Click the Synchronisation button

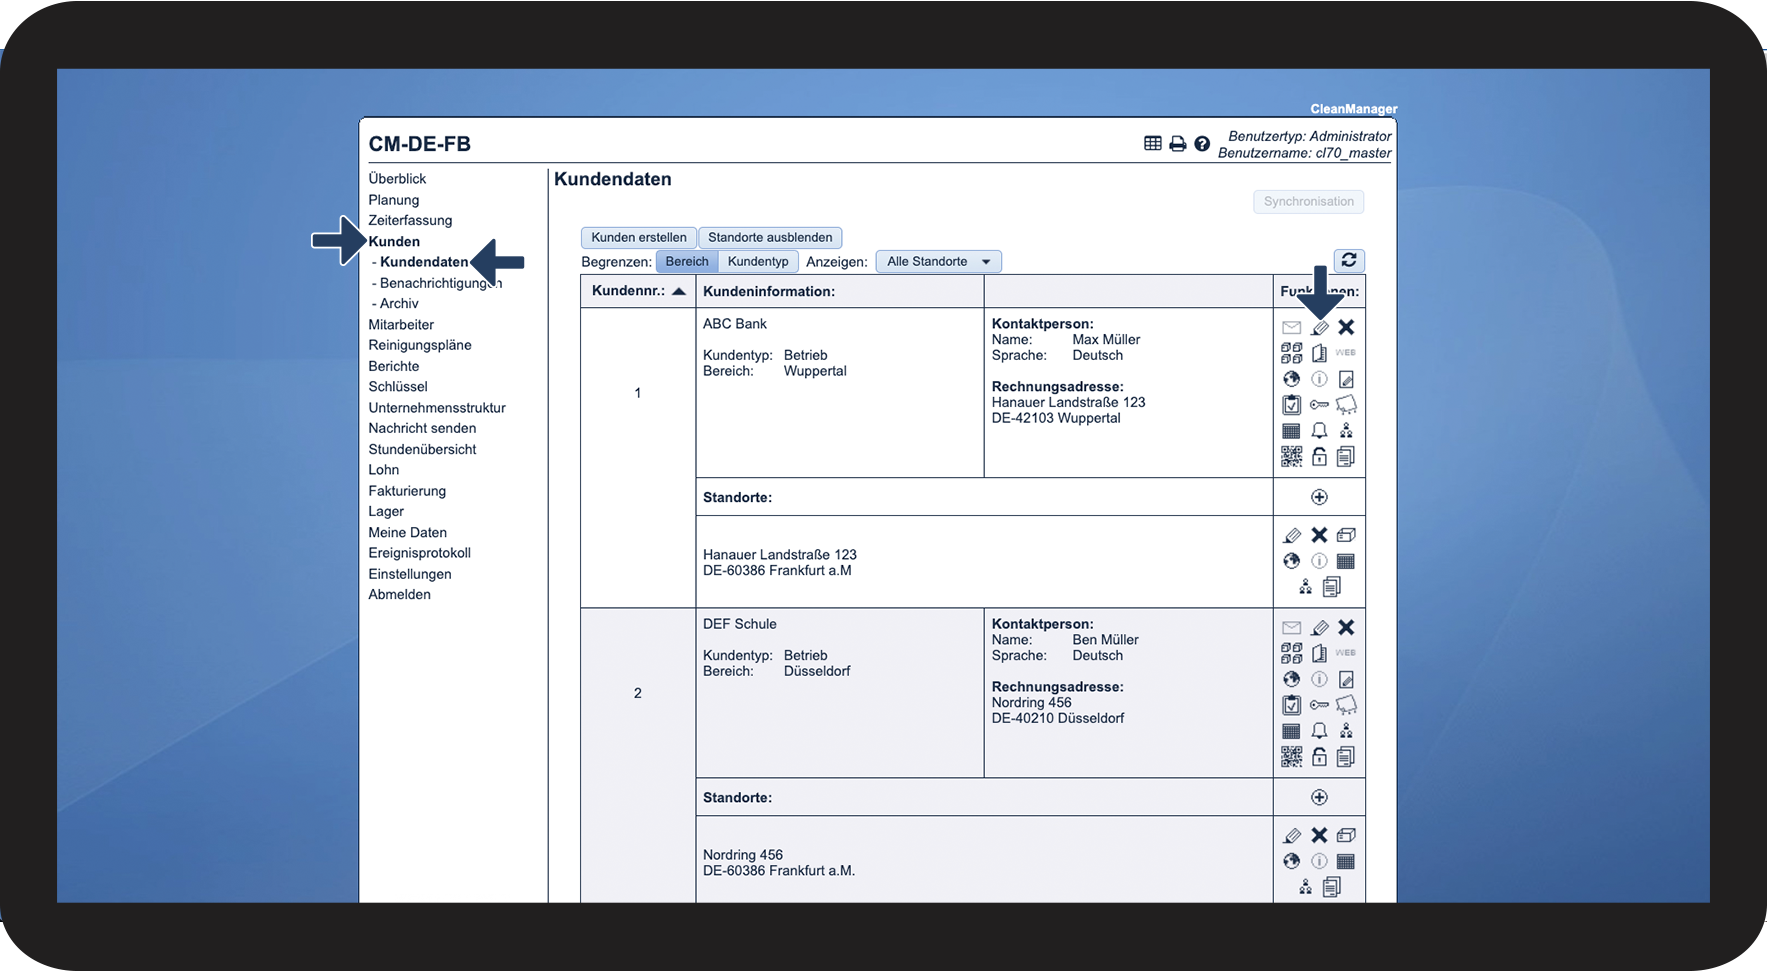pyautogui.click(x=1309, y=202)
